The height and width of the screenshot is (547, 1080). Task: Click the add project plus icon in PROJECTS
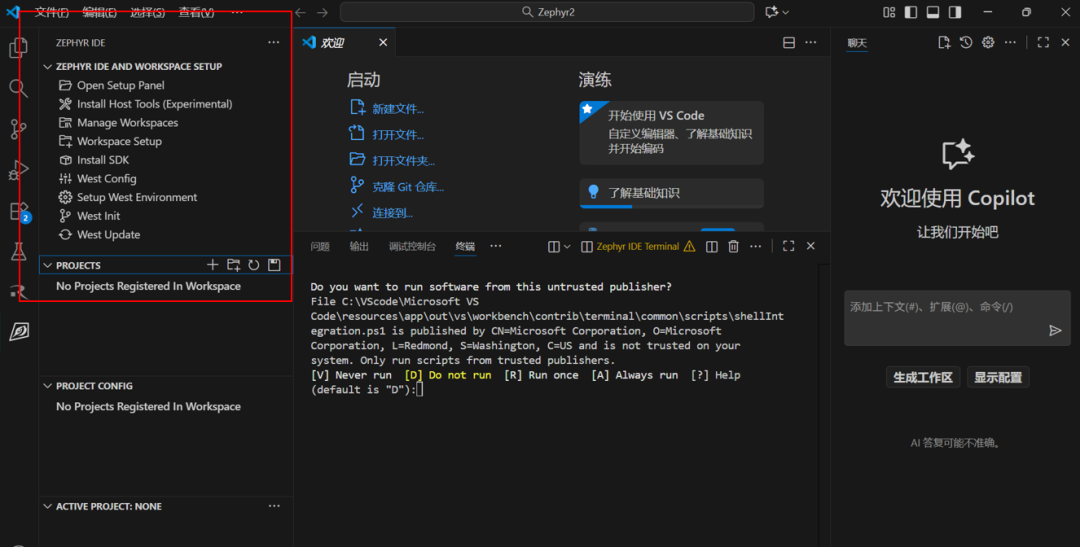click(x=212, y=265)
